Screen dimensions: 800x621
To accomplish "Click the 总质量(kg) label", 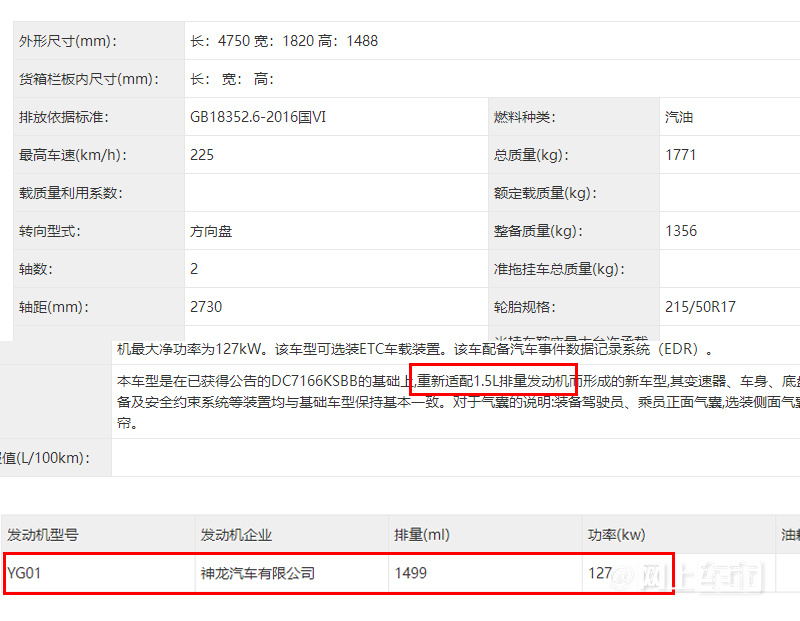I will tap(531, 155).
